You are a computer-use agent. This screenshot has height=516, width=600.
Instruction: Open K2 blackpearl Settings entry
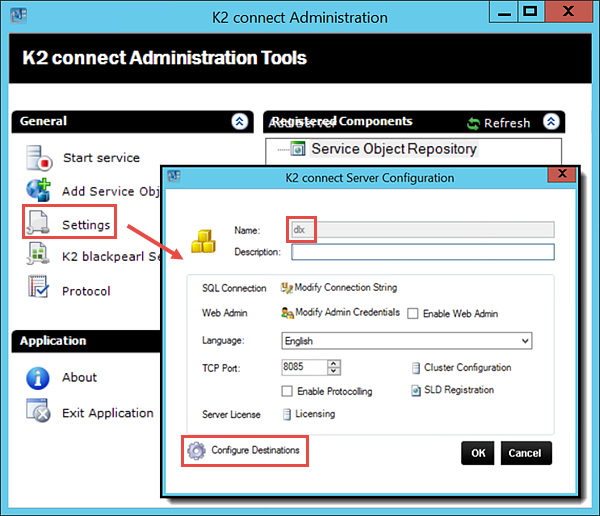point(111,256)
